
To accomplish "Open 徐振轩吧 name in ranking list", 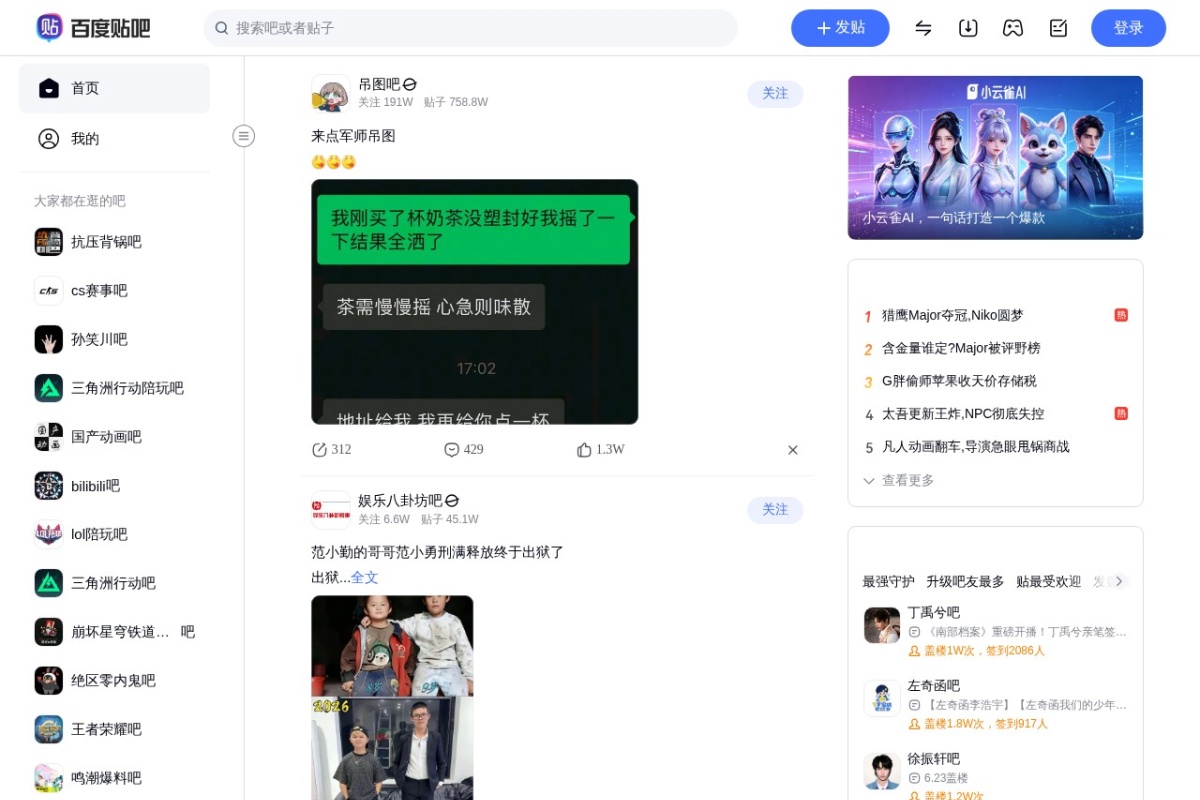I will coord(933,759).
